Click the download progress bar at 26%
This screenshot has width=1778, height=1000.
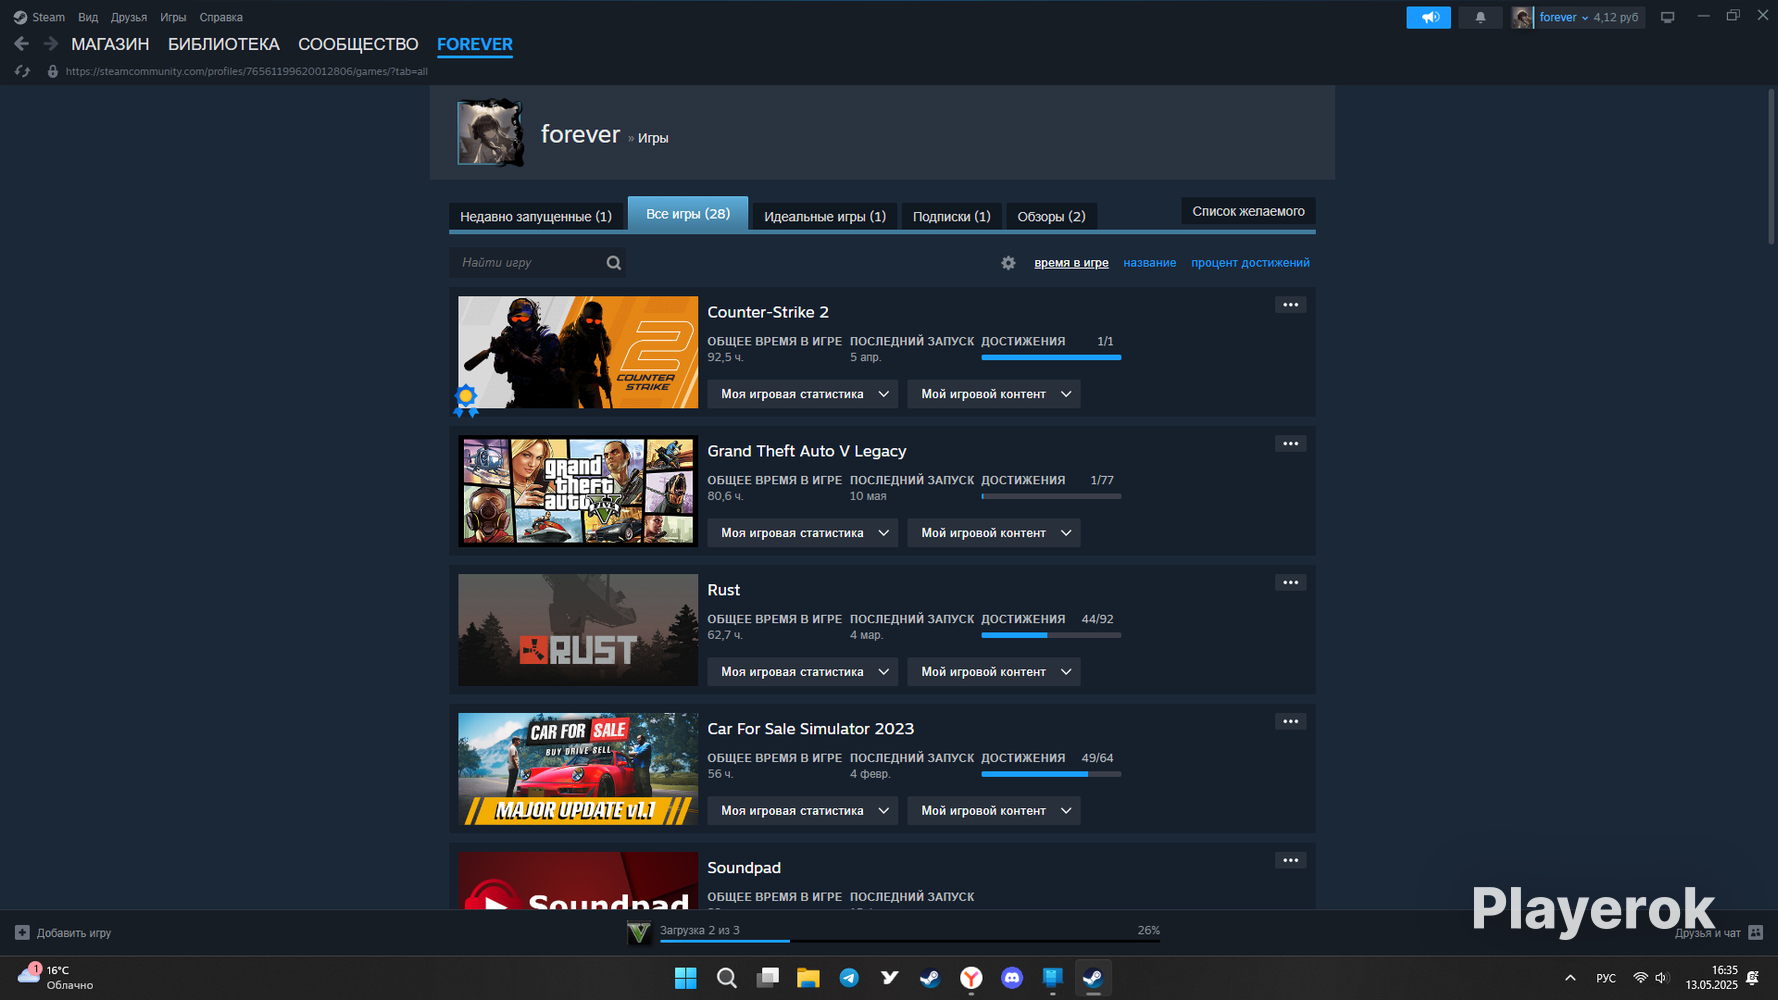point(909,941)
